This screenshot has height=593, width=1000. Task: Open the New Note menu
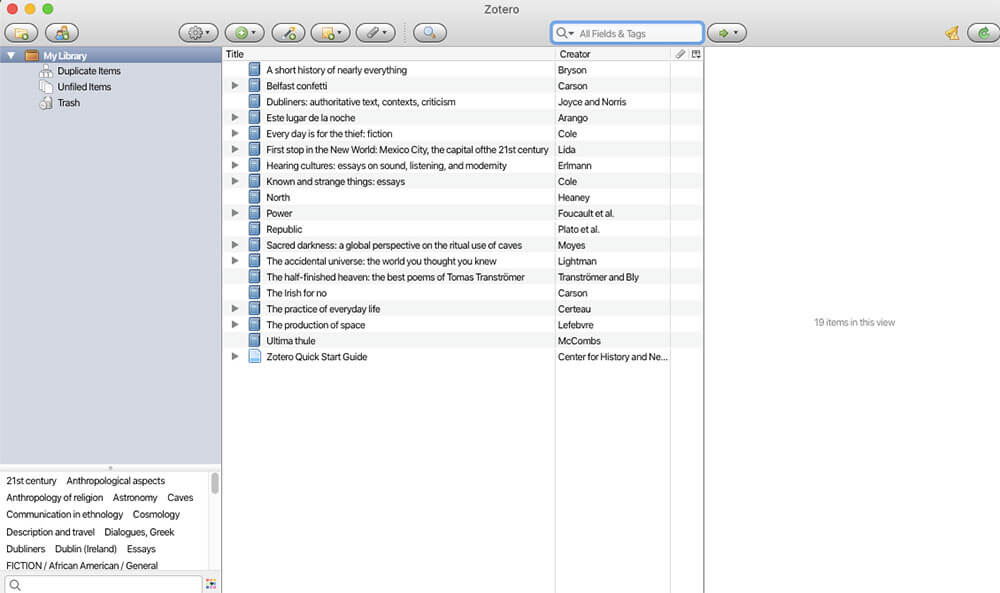[330, 33]
